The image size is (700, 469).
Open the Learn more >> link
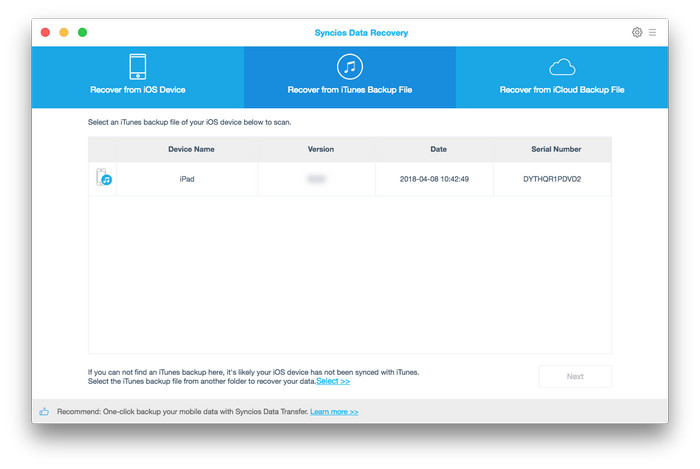click(x=334, y=411)
